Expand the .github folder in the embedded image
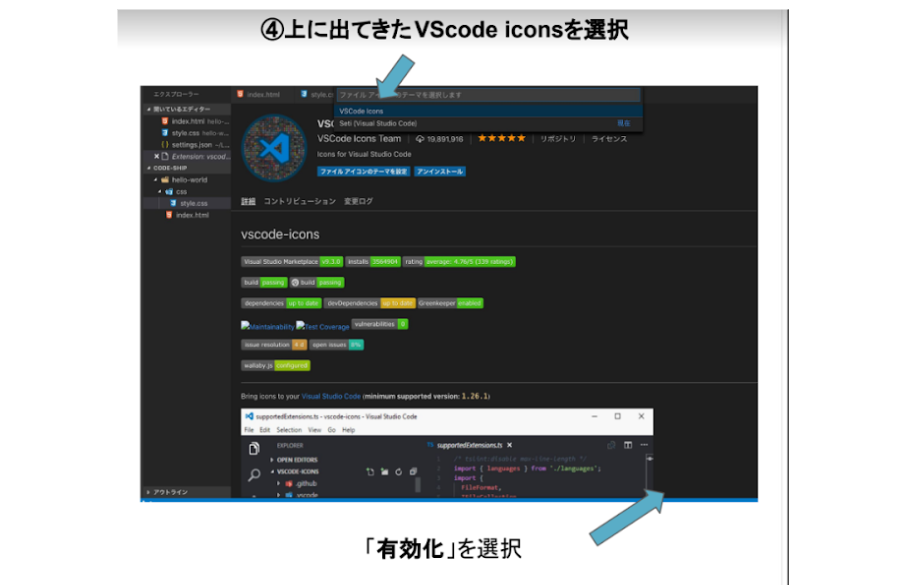This screenshot has width=910, height=585. [x=279, y=483]
